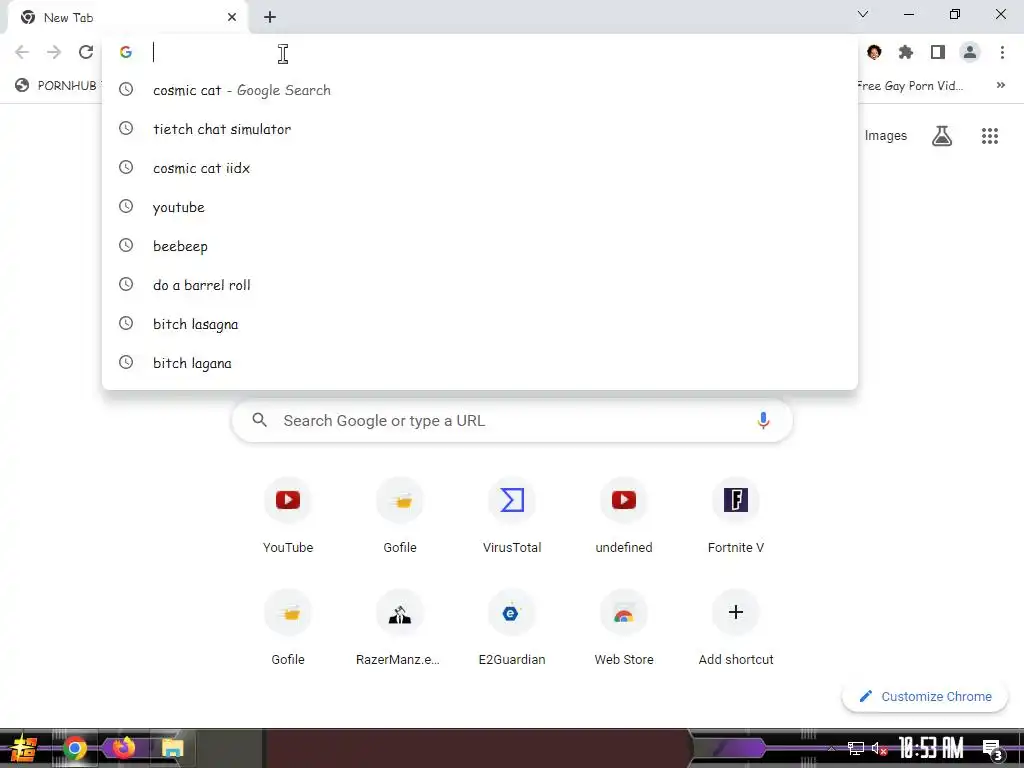Open the Extensions puzzle piece menu

906,52
